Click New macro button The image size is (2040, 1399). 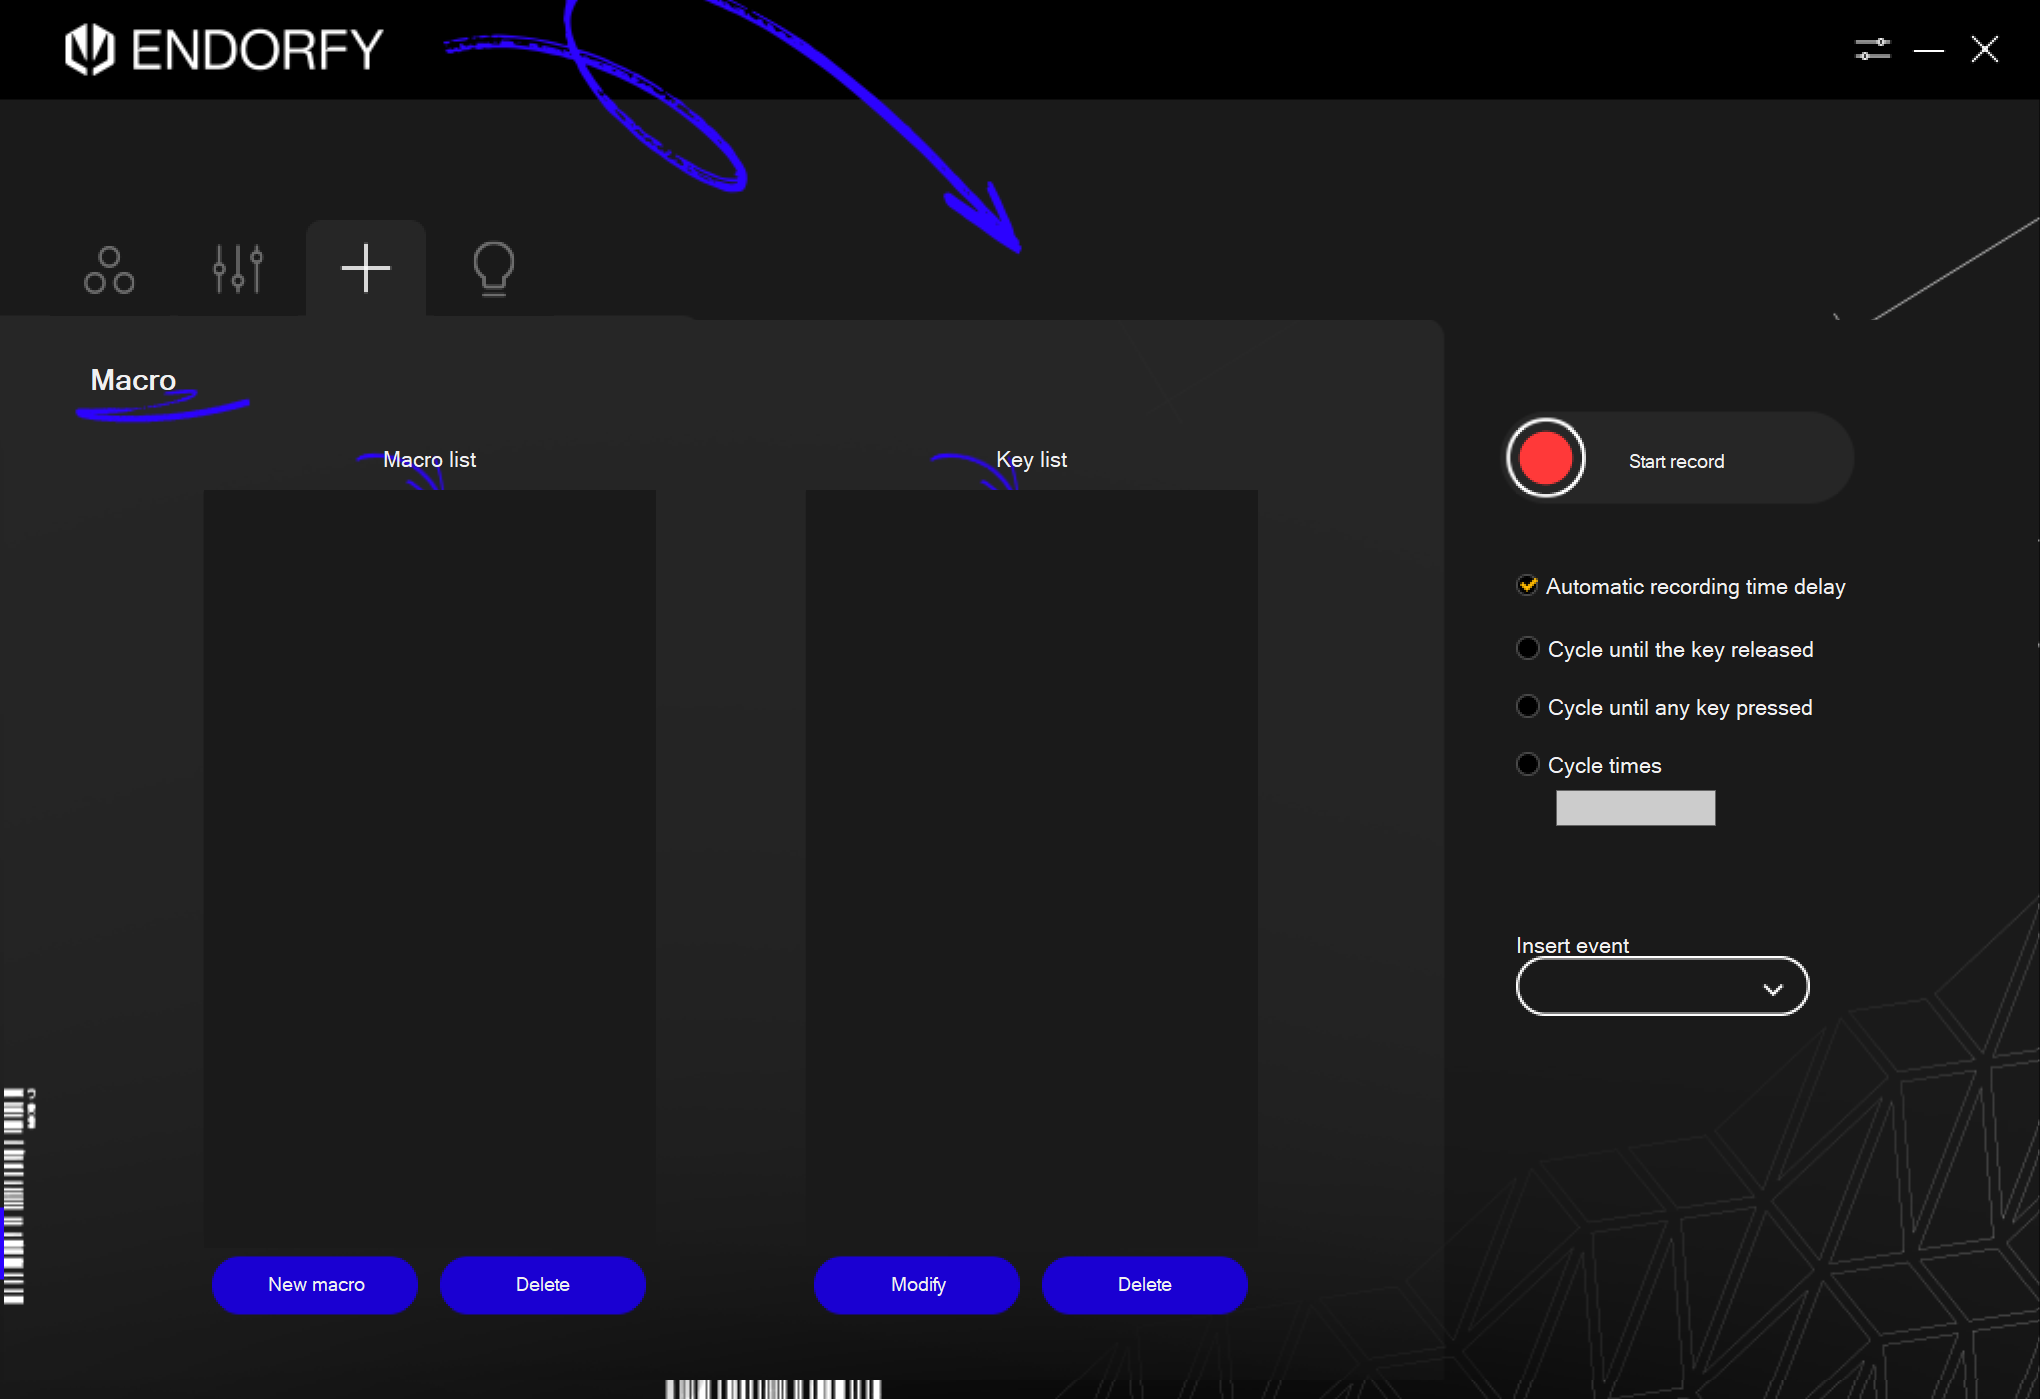click(x=316, y=1284)
